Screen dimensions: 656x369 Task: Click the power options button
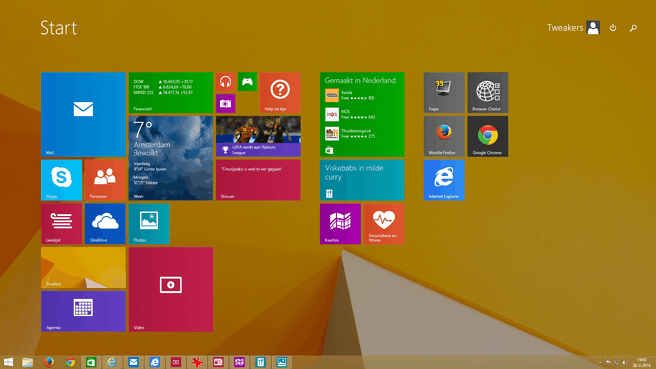tap(613, 28)
